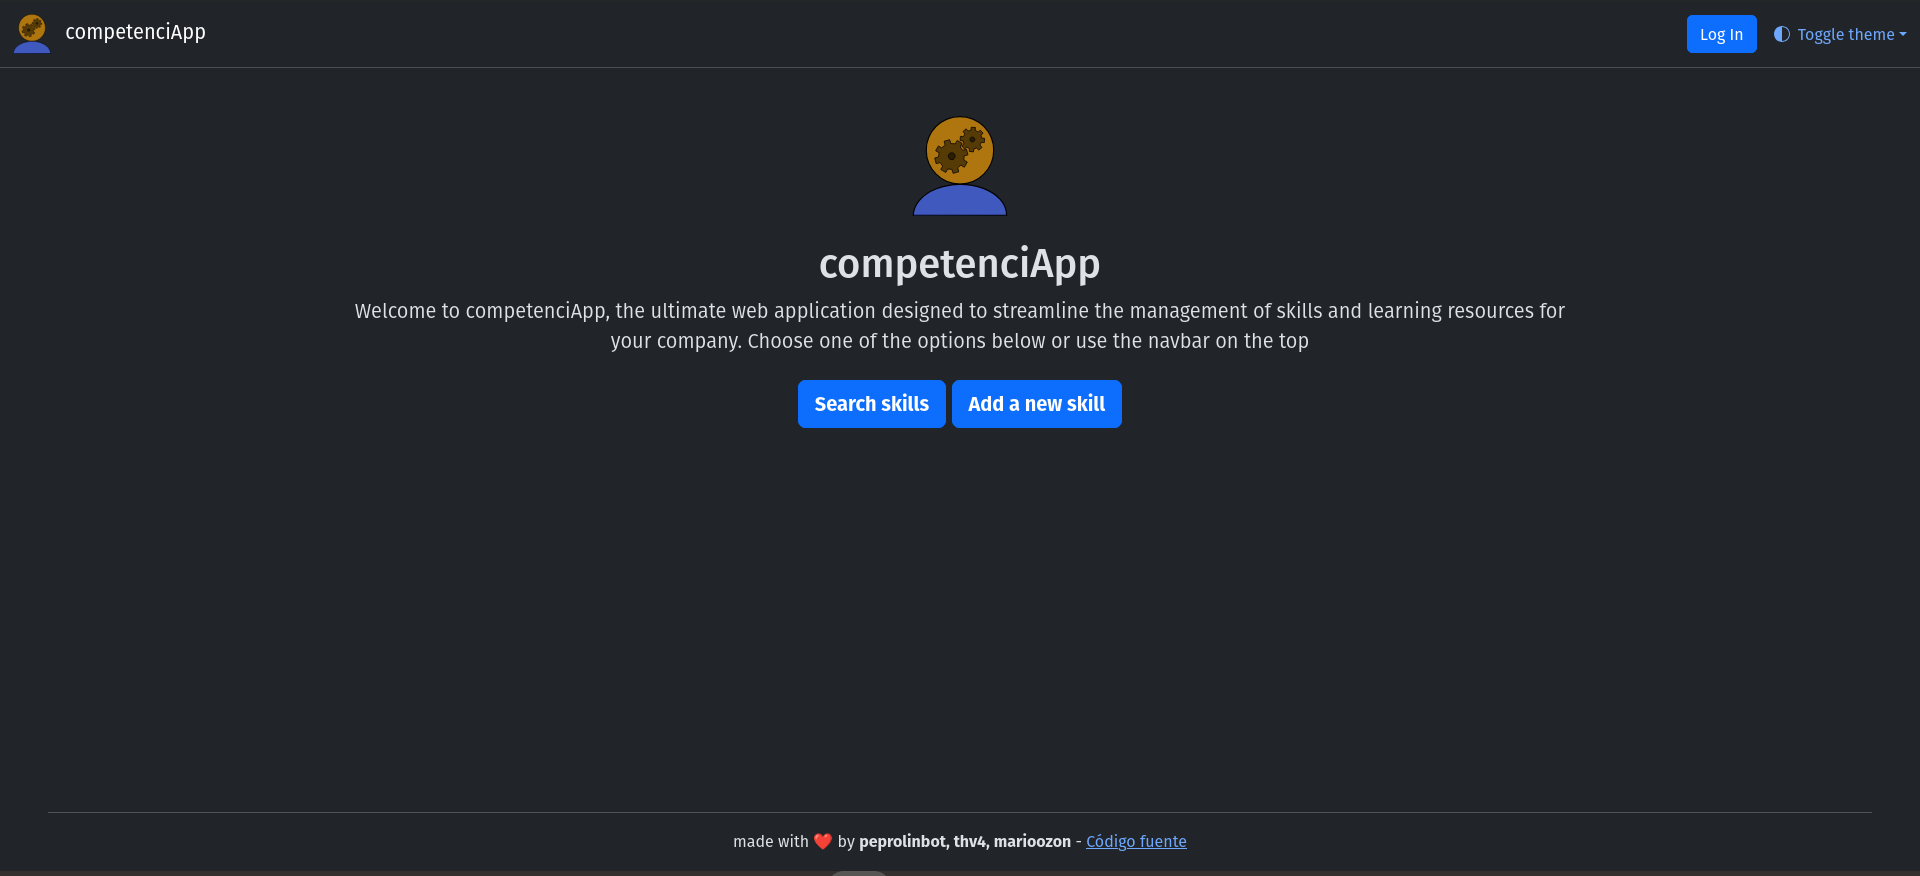
Task: Click the large gear-head logo image
Action: pyautogui.click(x=960, y=166)
